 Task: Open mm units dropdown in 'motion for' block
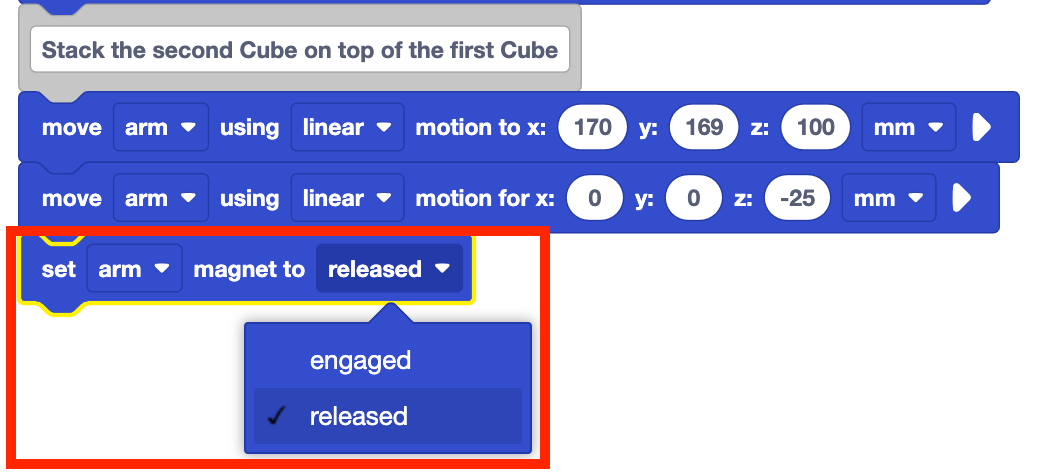[889, 198]
